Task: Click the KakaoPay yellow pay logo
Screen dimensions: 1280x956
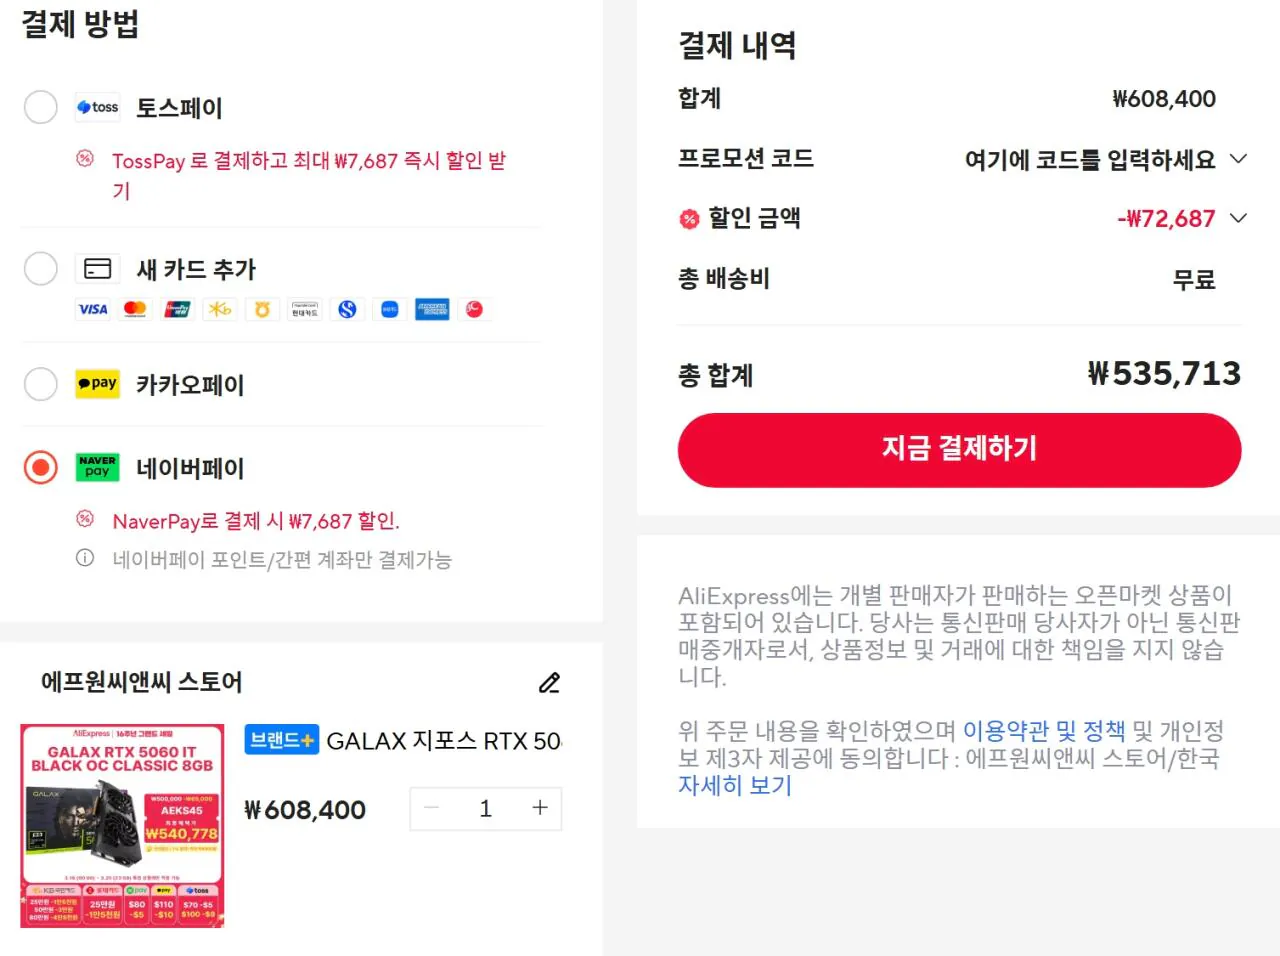Action: tap(98, 383)
